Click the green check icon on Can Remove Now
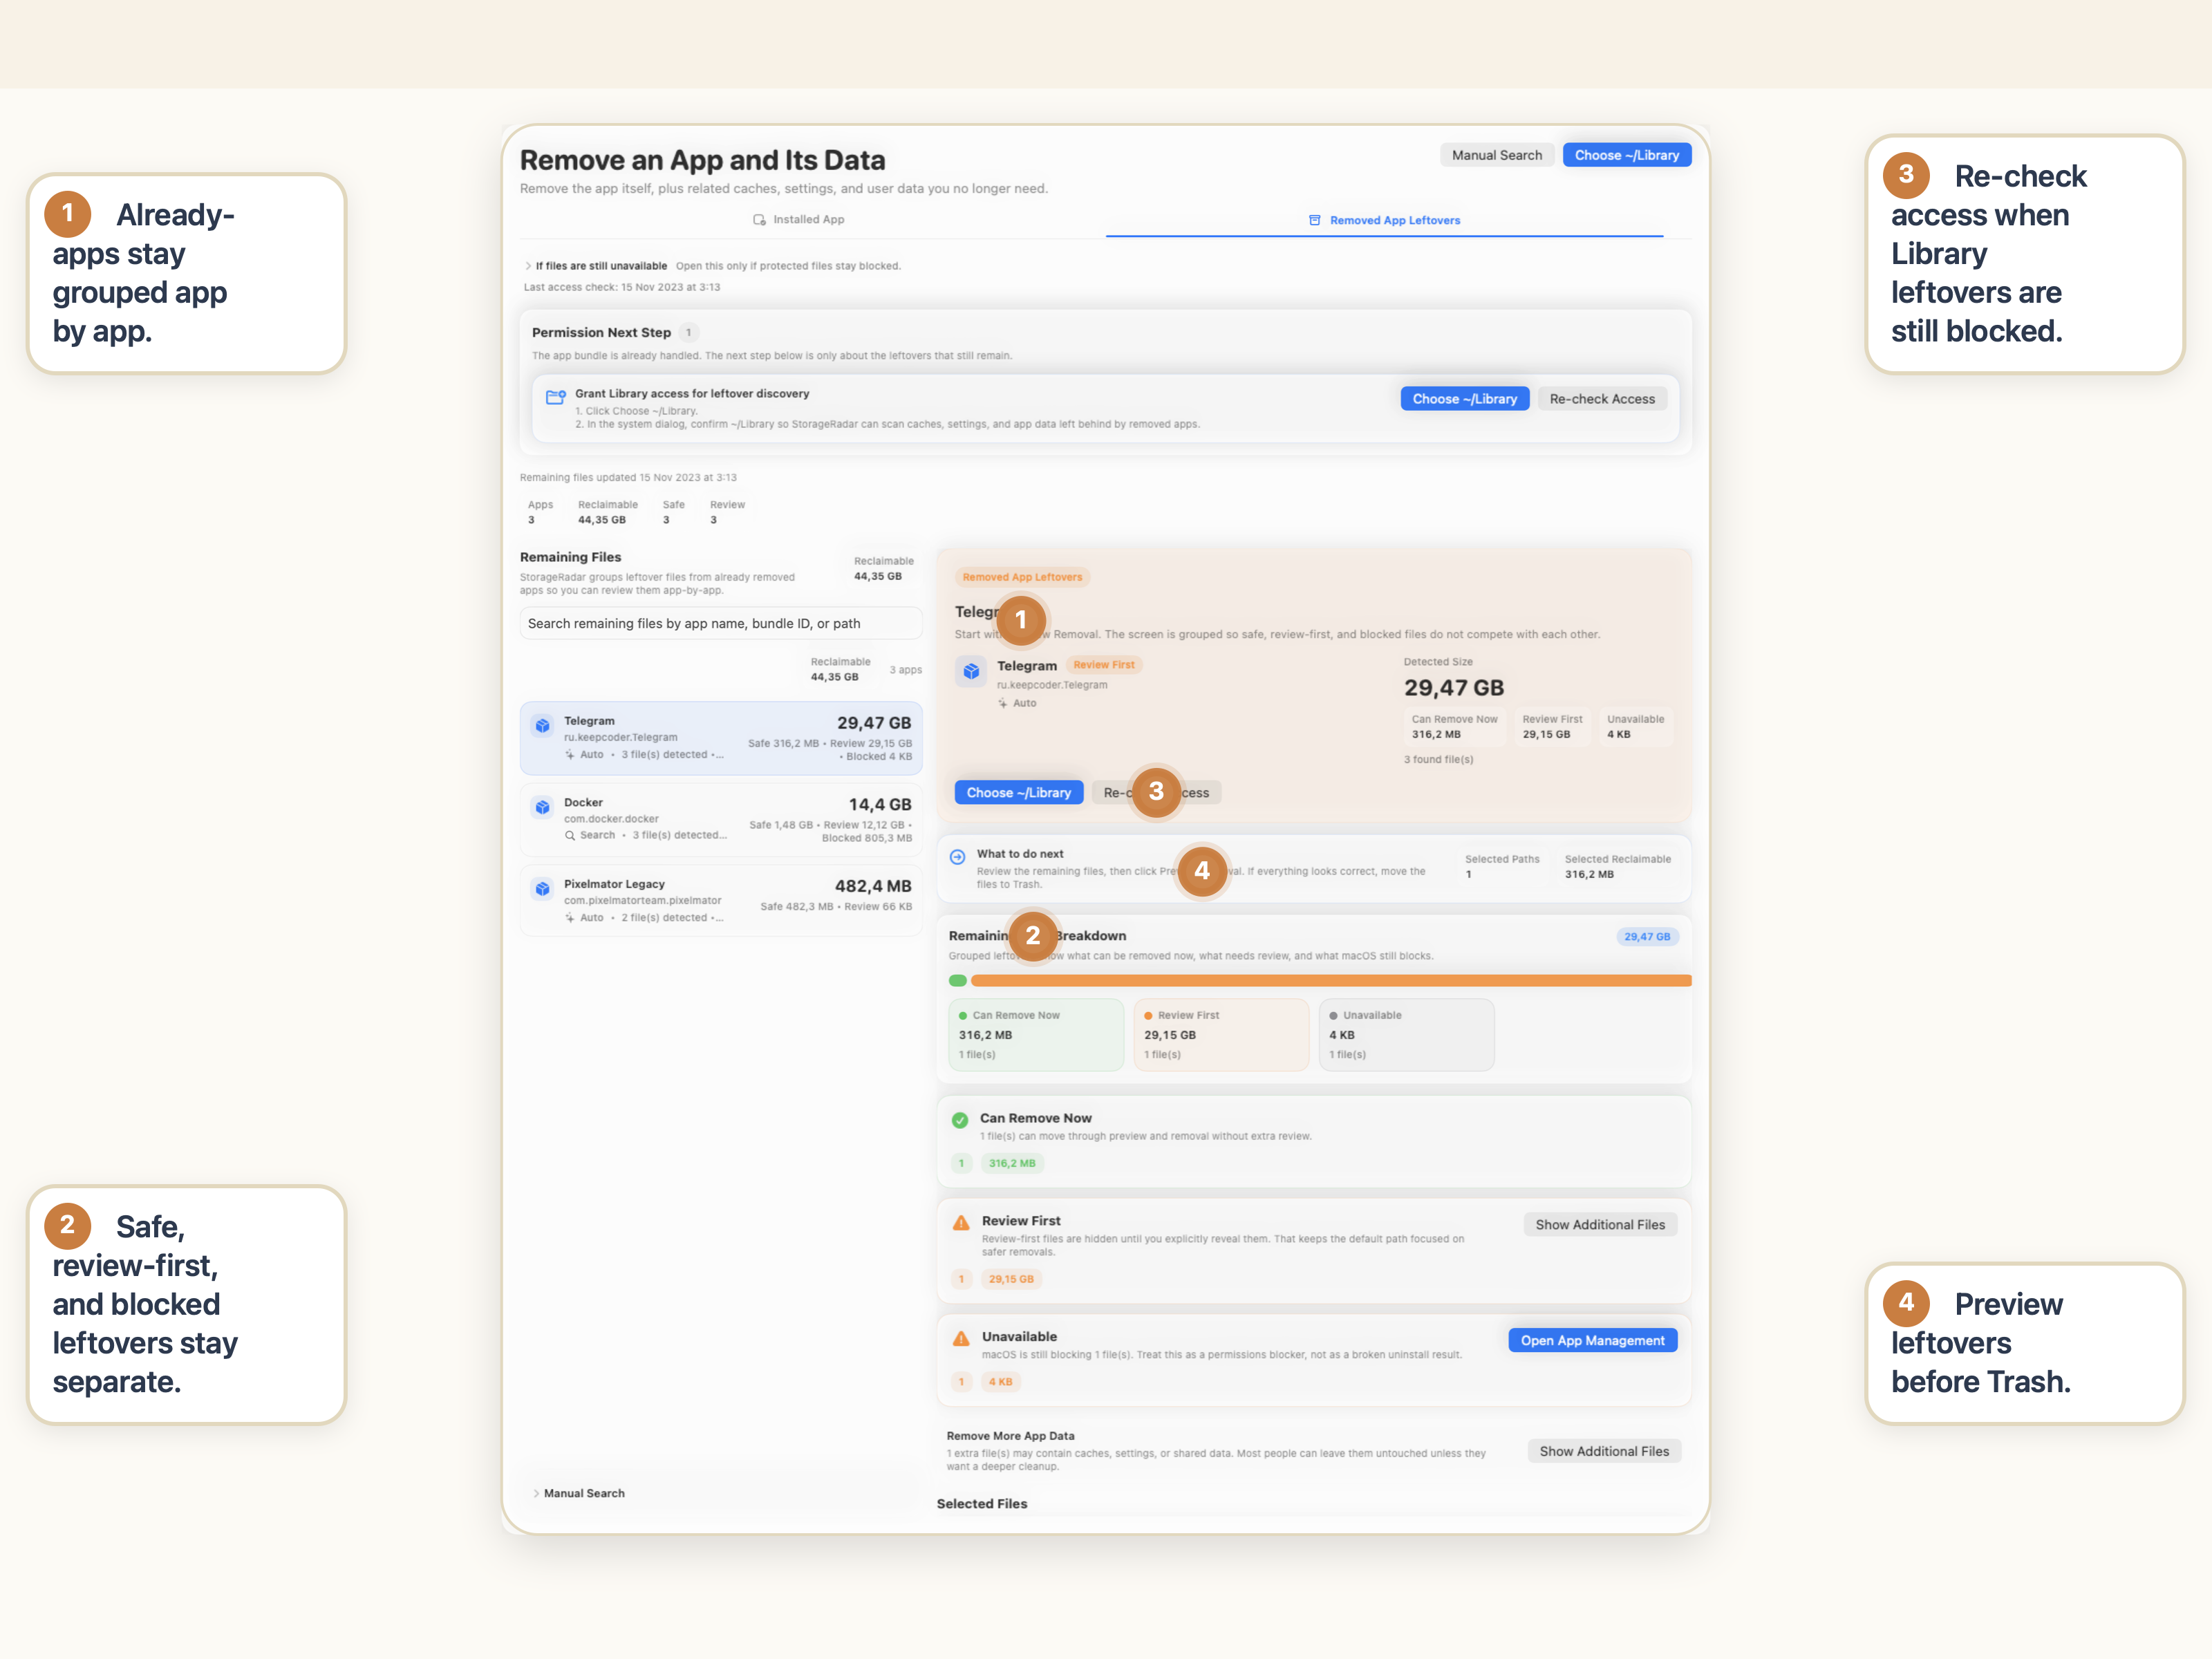The height and width of the screenshot is (1659, 2212). click(961, 1120)
